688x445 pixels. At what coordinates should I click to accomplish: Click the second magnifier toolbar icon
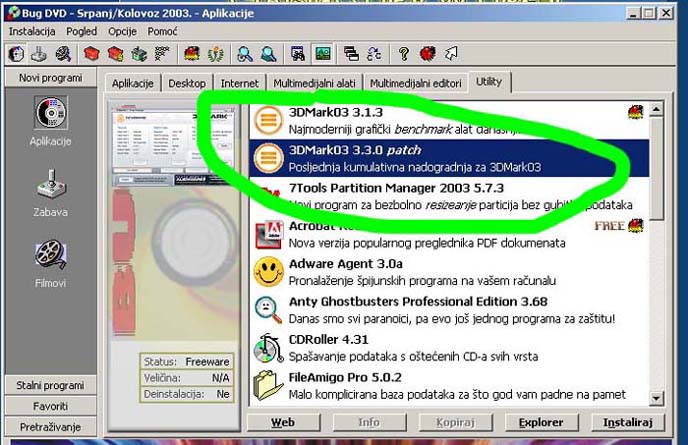click(268, 54)
